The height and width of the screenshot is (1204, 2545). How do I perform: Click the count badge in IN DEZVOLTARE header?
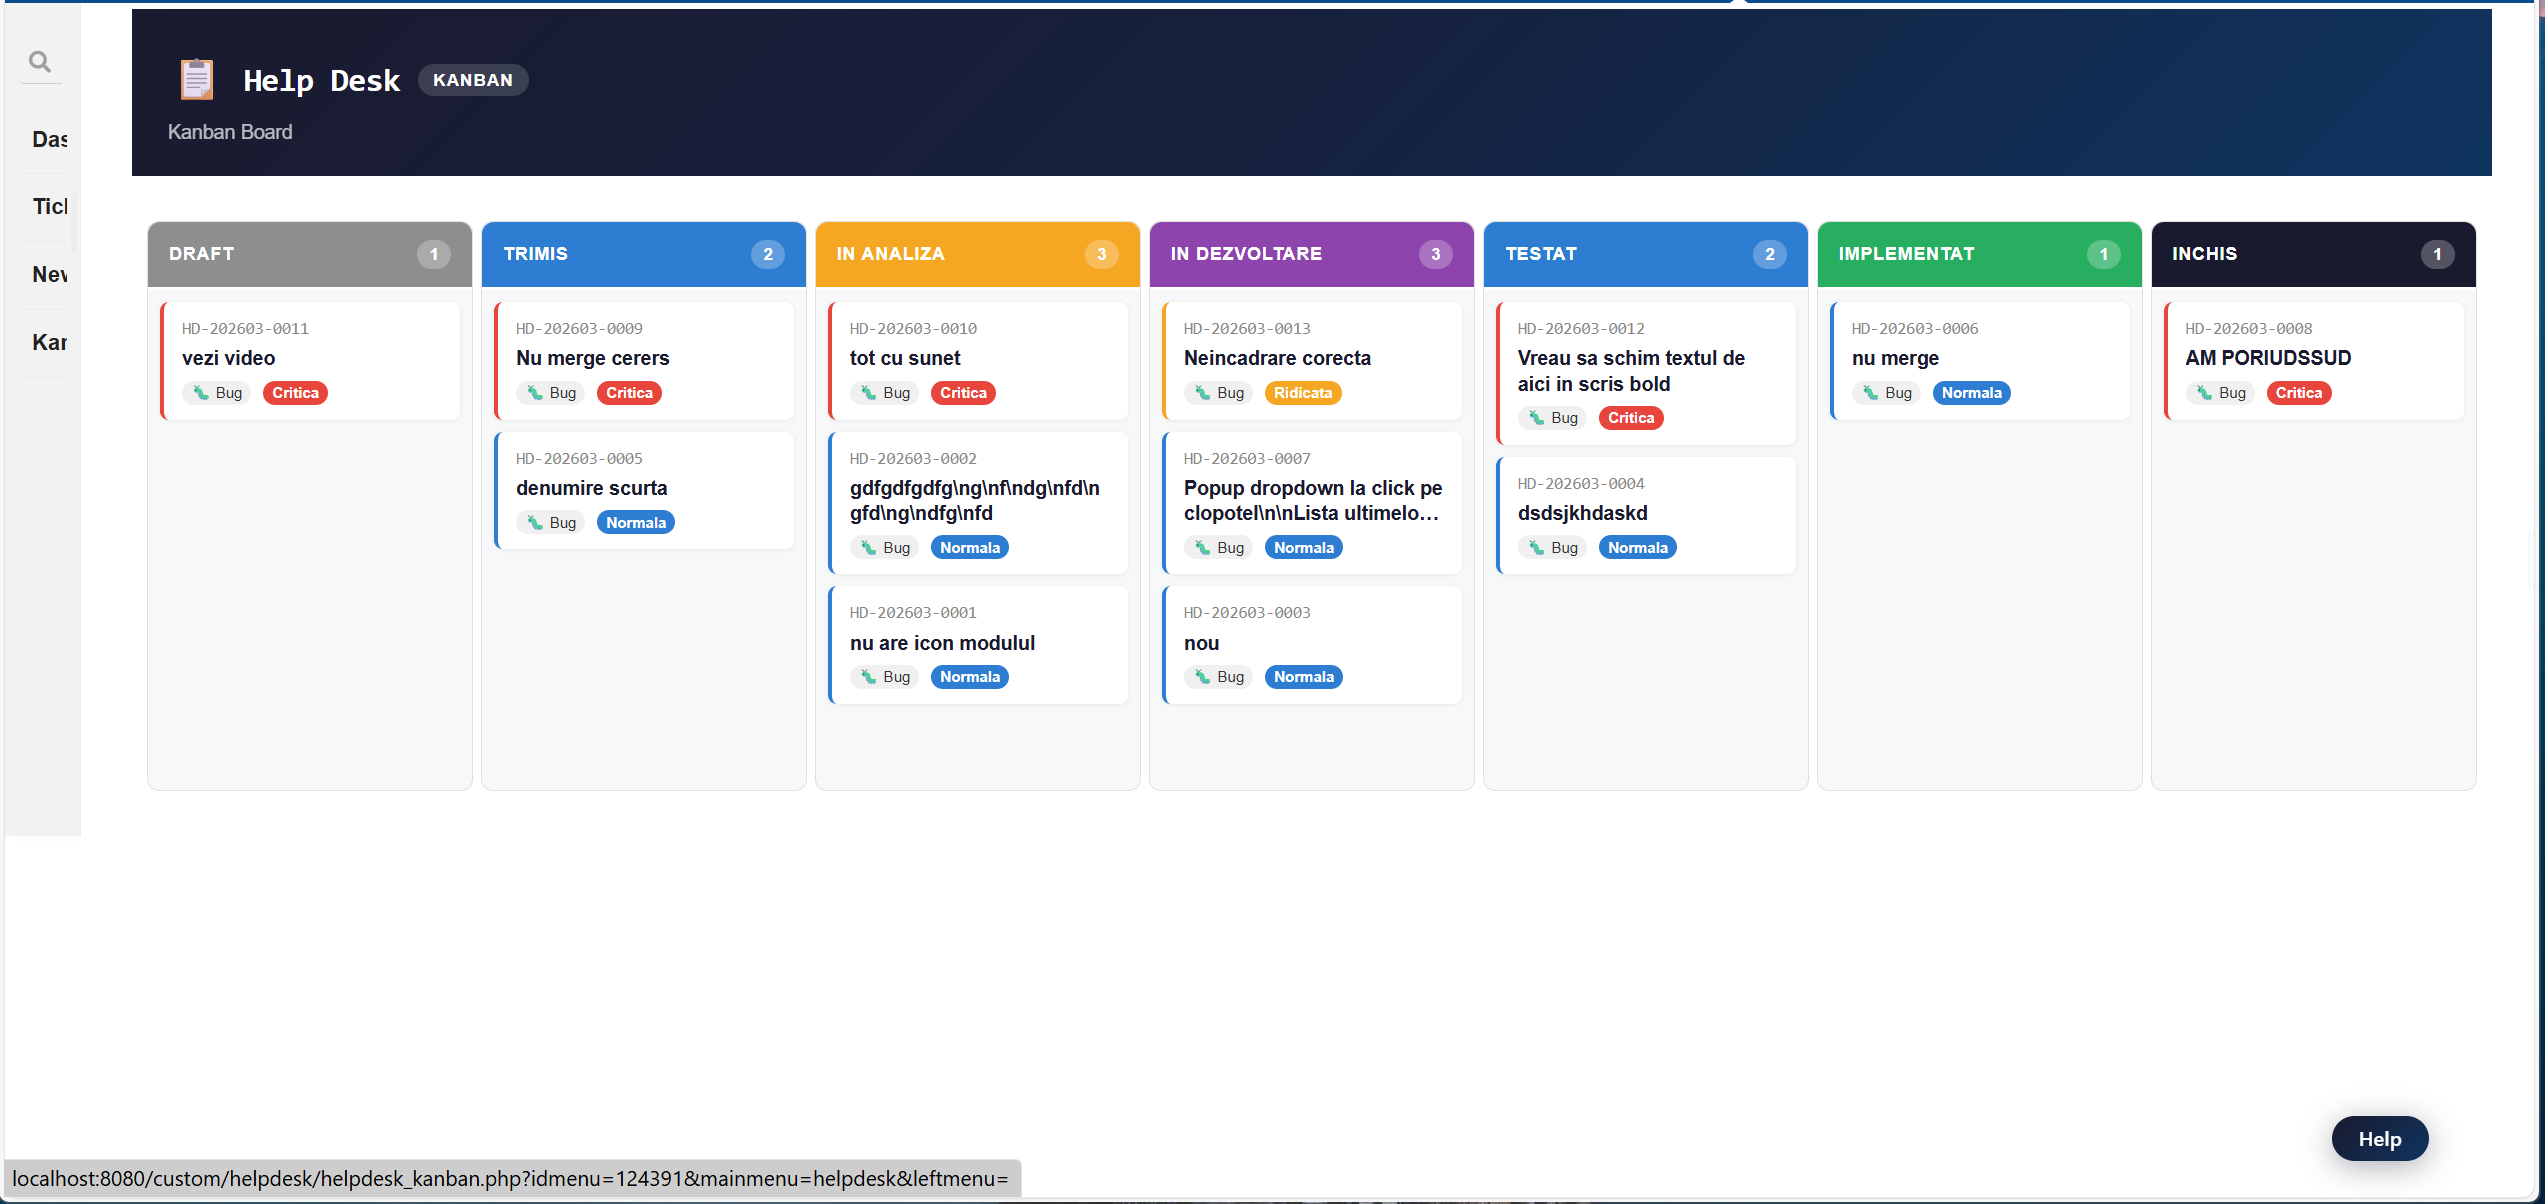click(x=1435, y=254)
